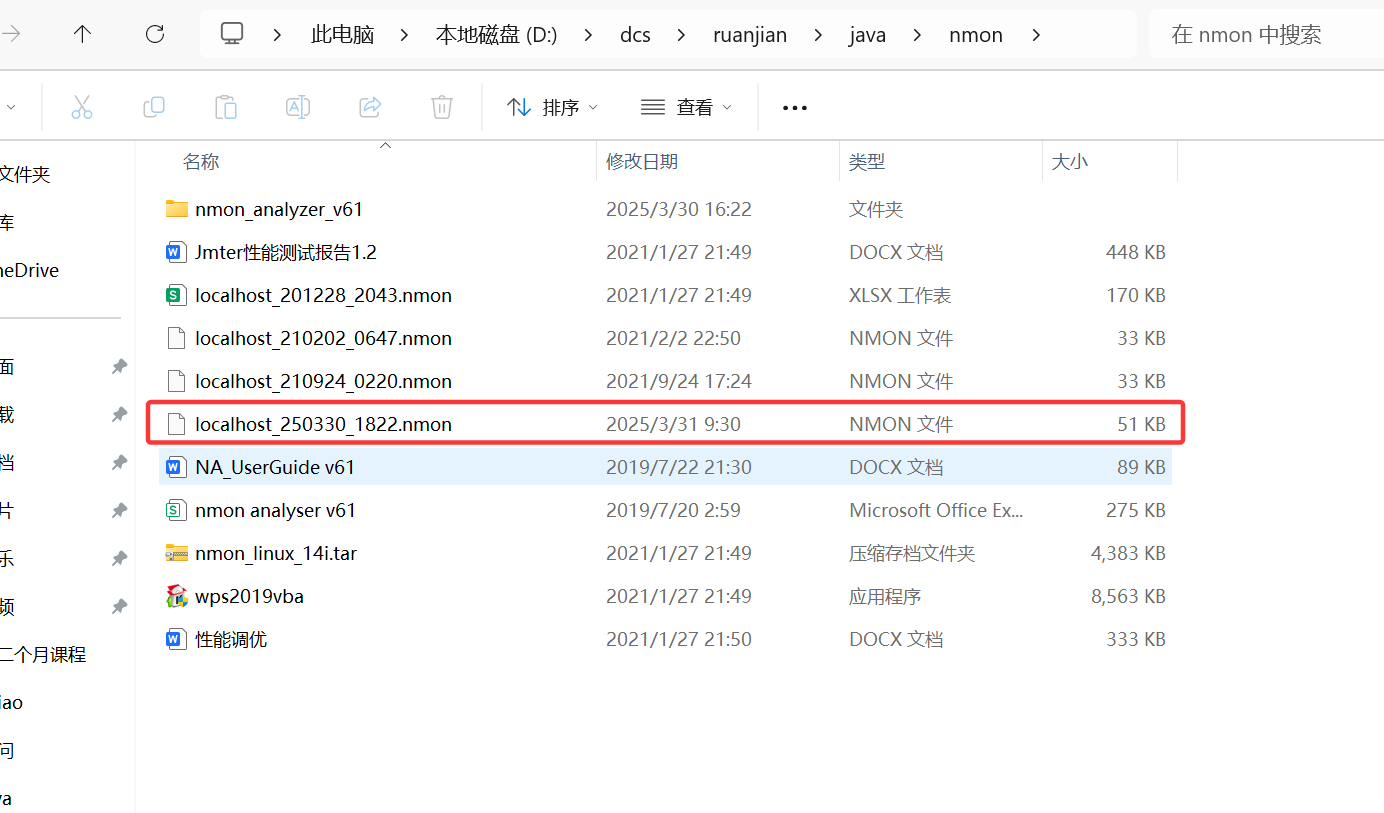Image resolution: width=1384 pixels, height=813 pixels.
Task: Click file icon of localhost_250330_1822.nmon
Action: pos(177,424)
